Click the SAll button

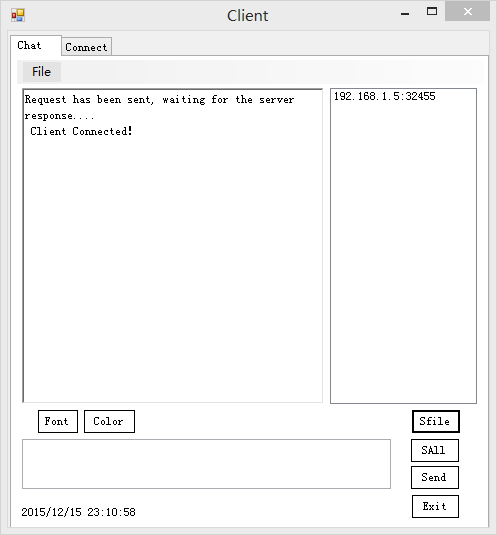pos(435,450)
